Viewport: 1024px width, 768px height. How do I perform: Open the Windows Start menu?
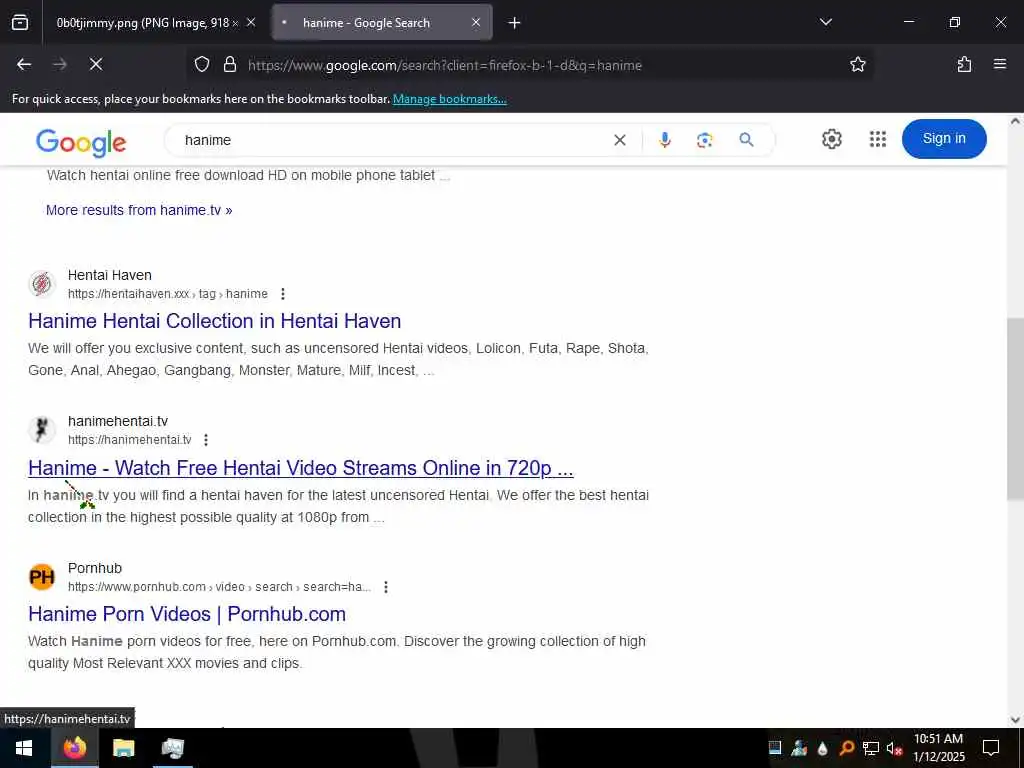24,748
